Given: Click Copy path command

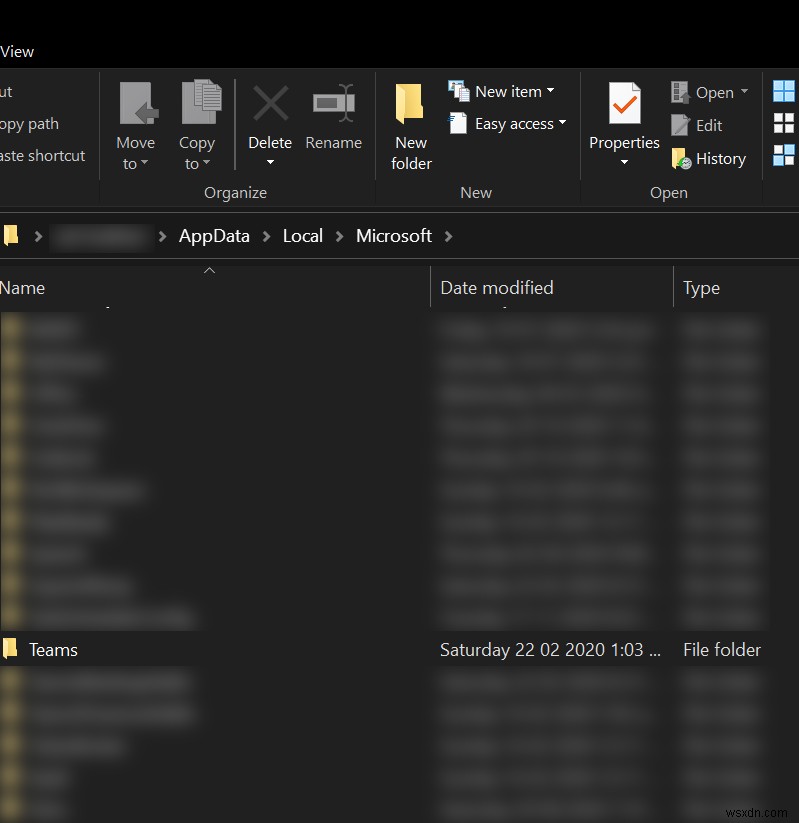Looking at the screenshot, I should (x=29, y=124).
